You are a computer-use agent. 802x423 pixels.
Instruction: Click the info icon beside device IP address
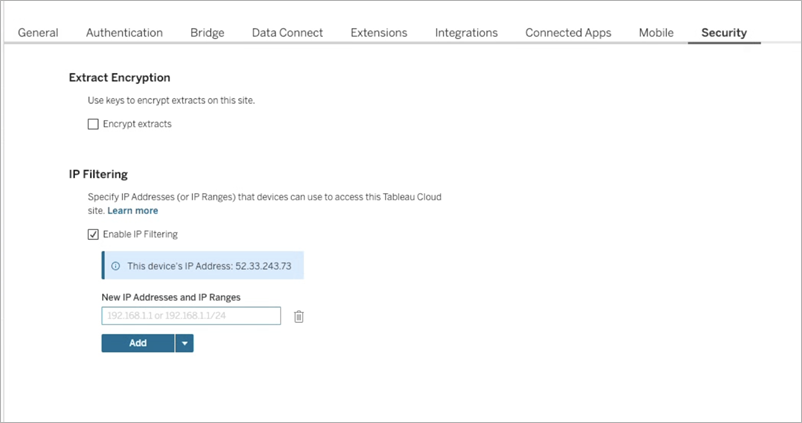pos(116,266)
